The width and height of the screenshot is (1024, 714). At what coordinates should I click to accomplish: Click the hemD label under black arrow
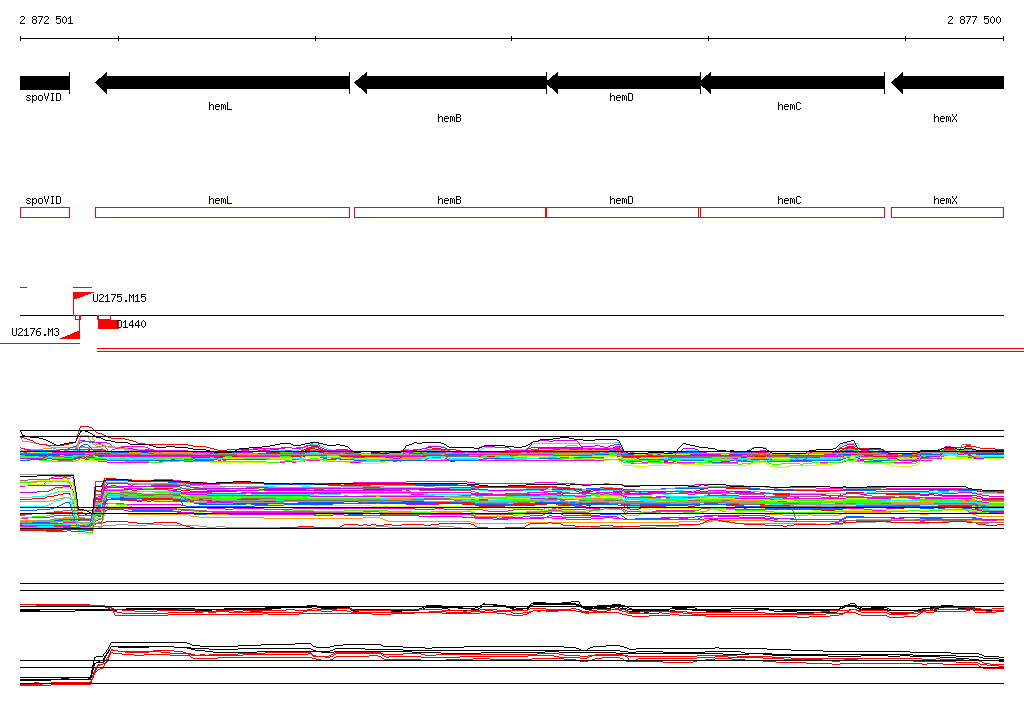click(x=621, y=97)
